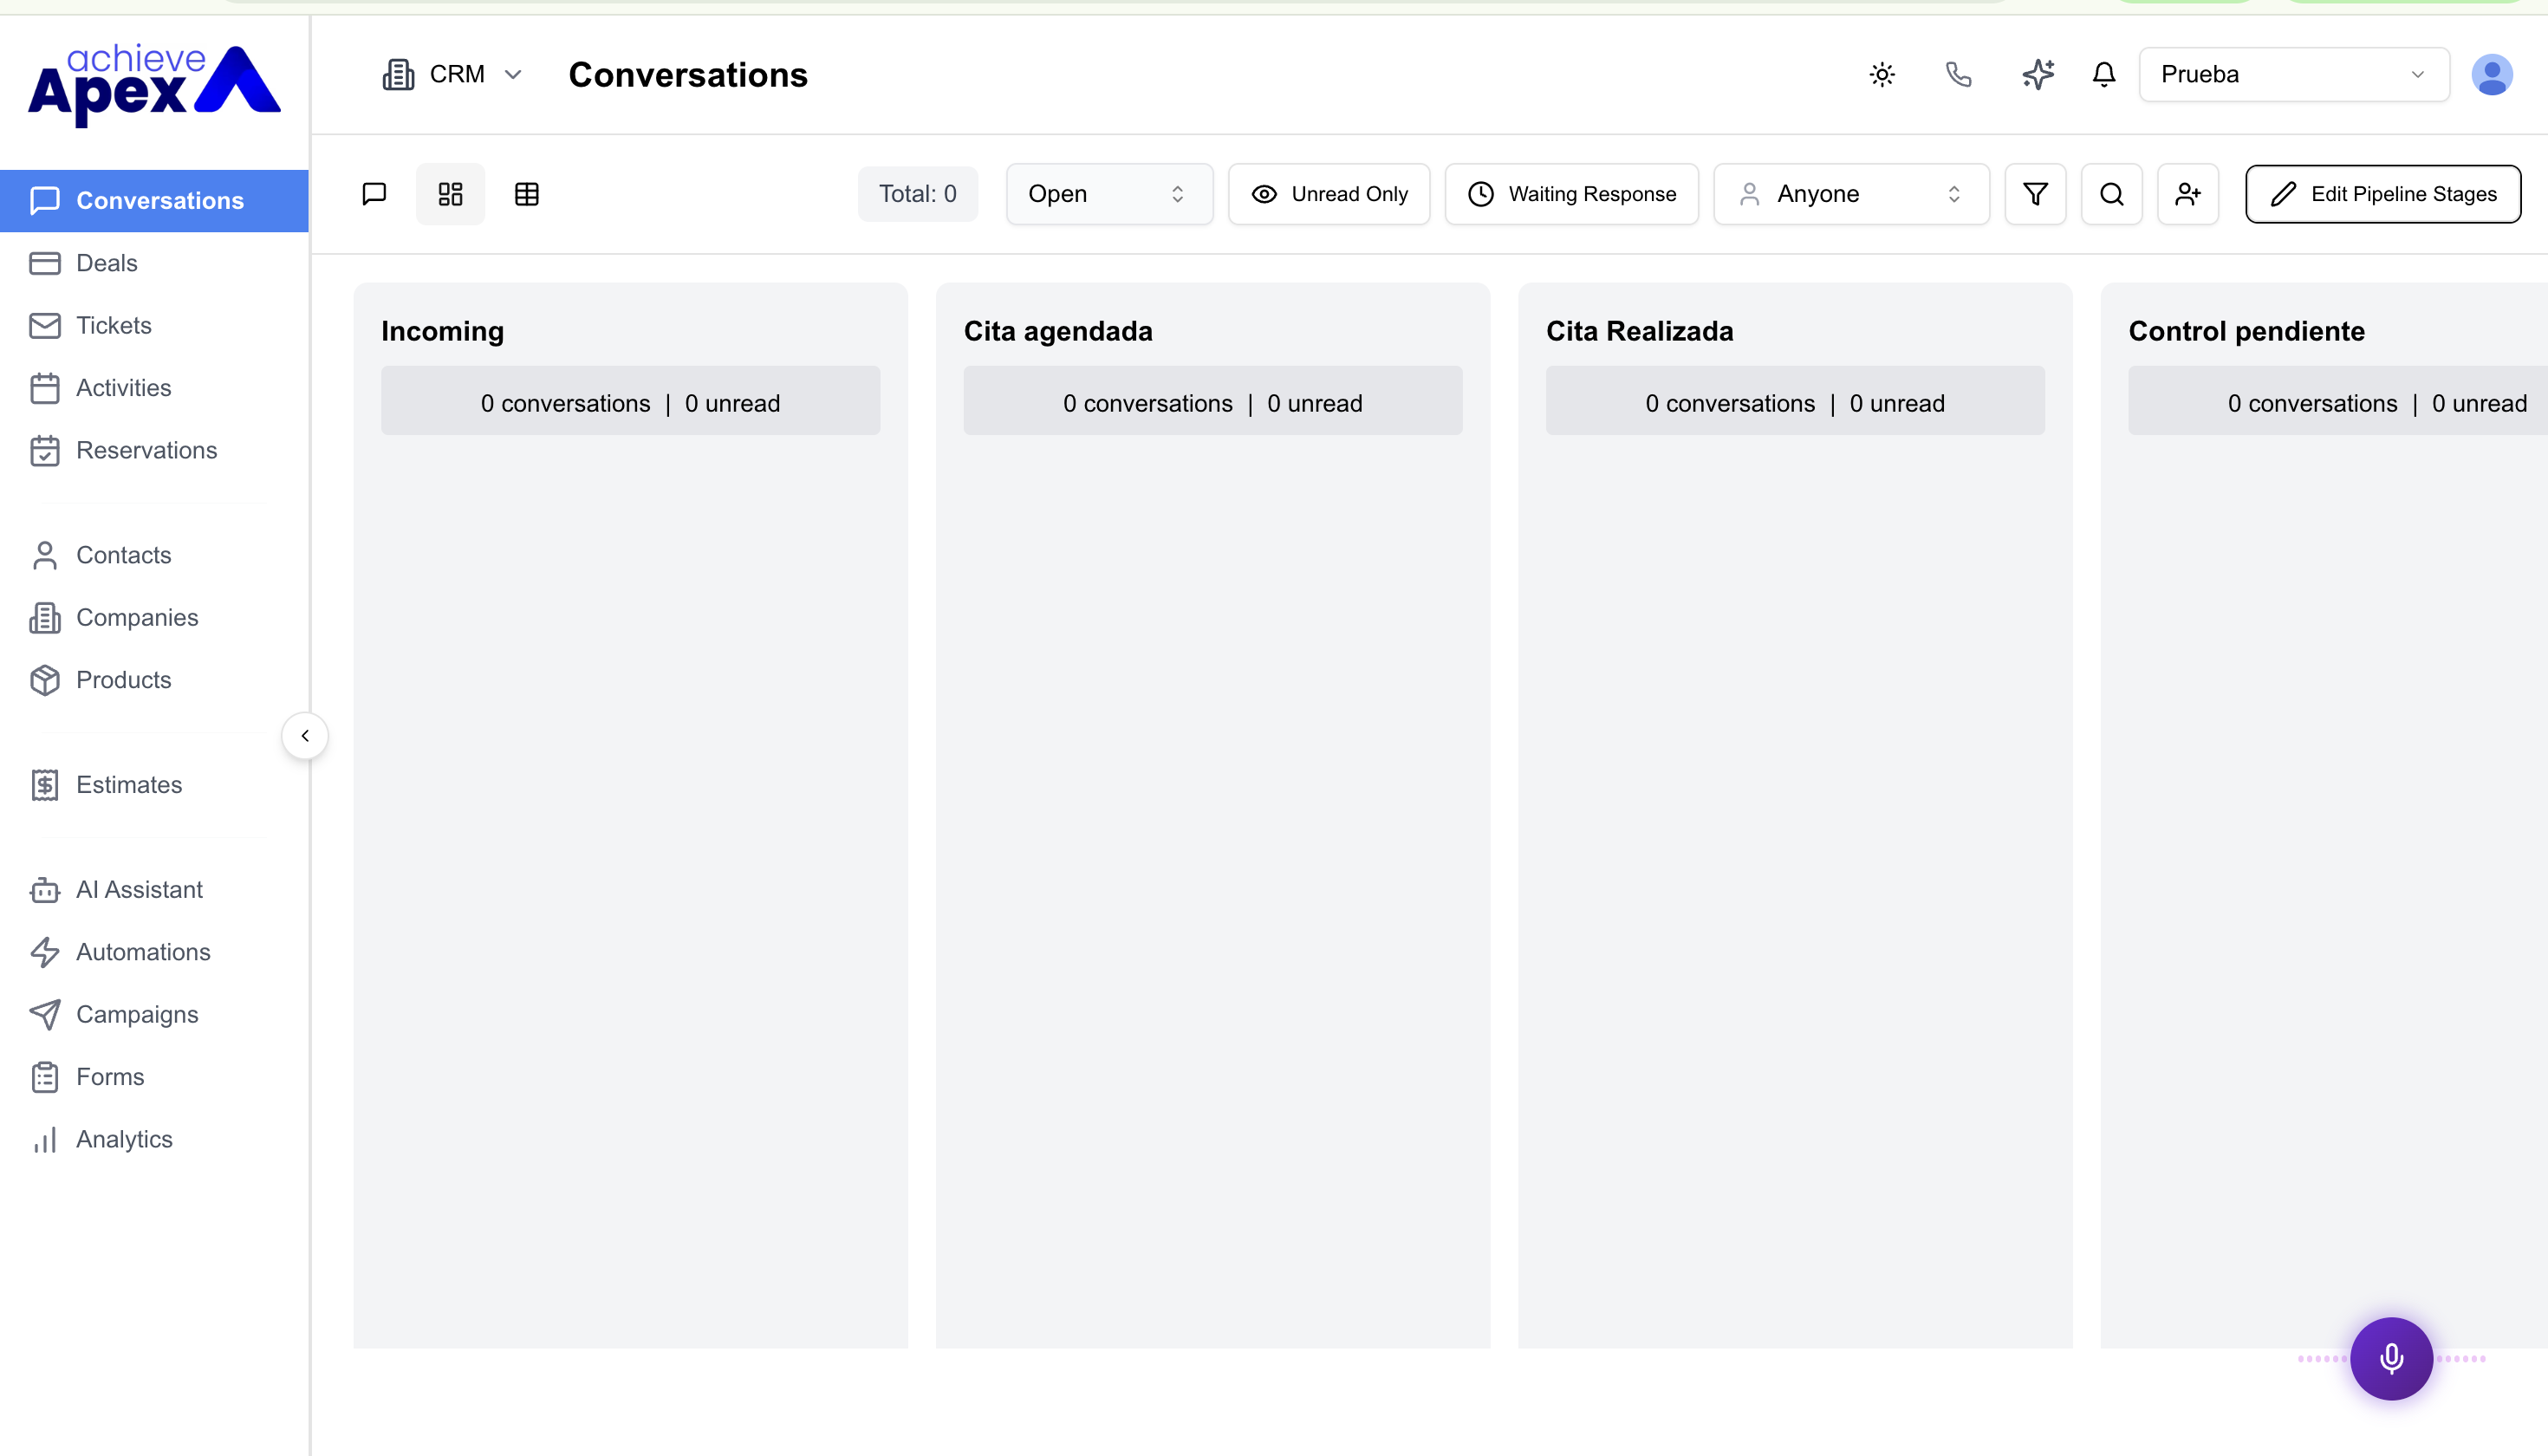Click the Edit Pipeline Stages button

(x=2383, y=194)
